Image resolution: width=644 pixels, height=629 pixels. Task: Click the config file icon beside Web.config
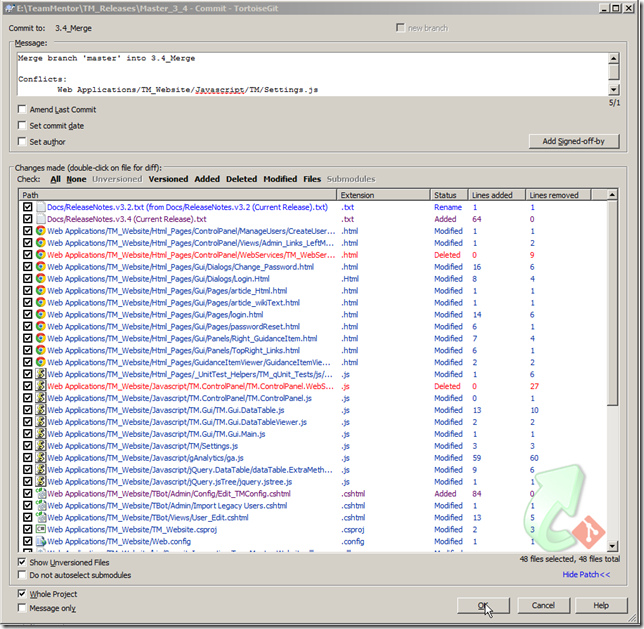(40, 541)
